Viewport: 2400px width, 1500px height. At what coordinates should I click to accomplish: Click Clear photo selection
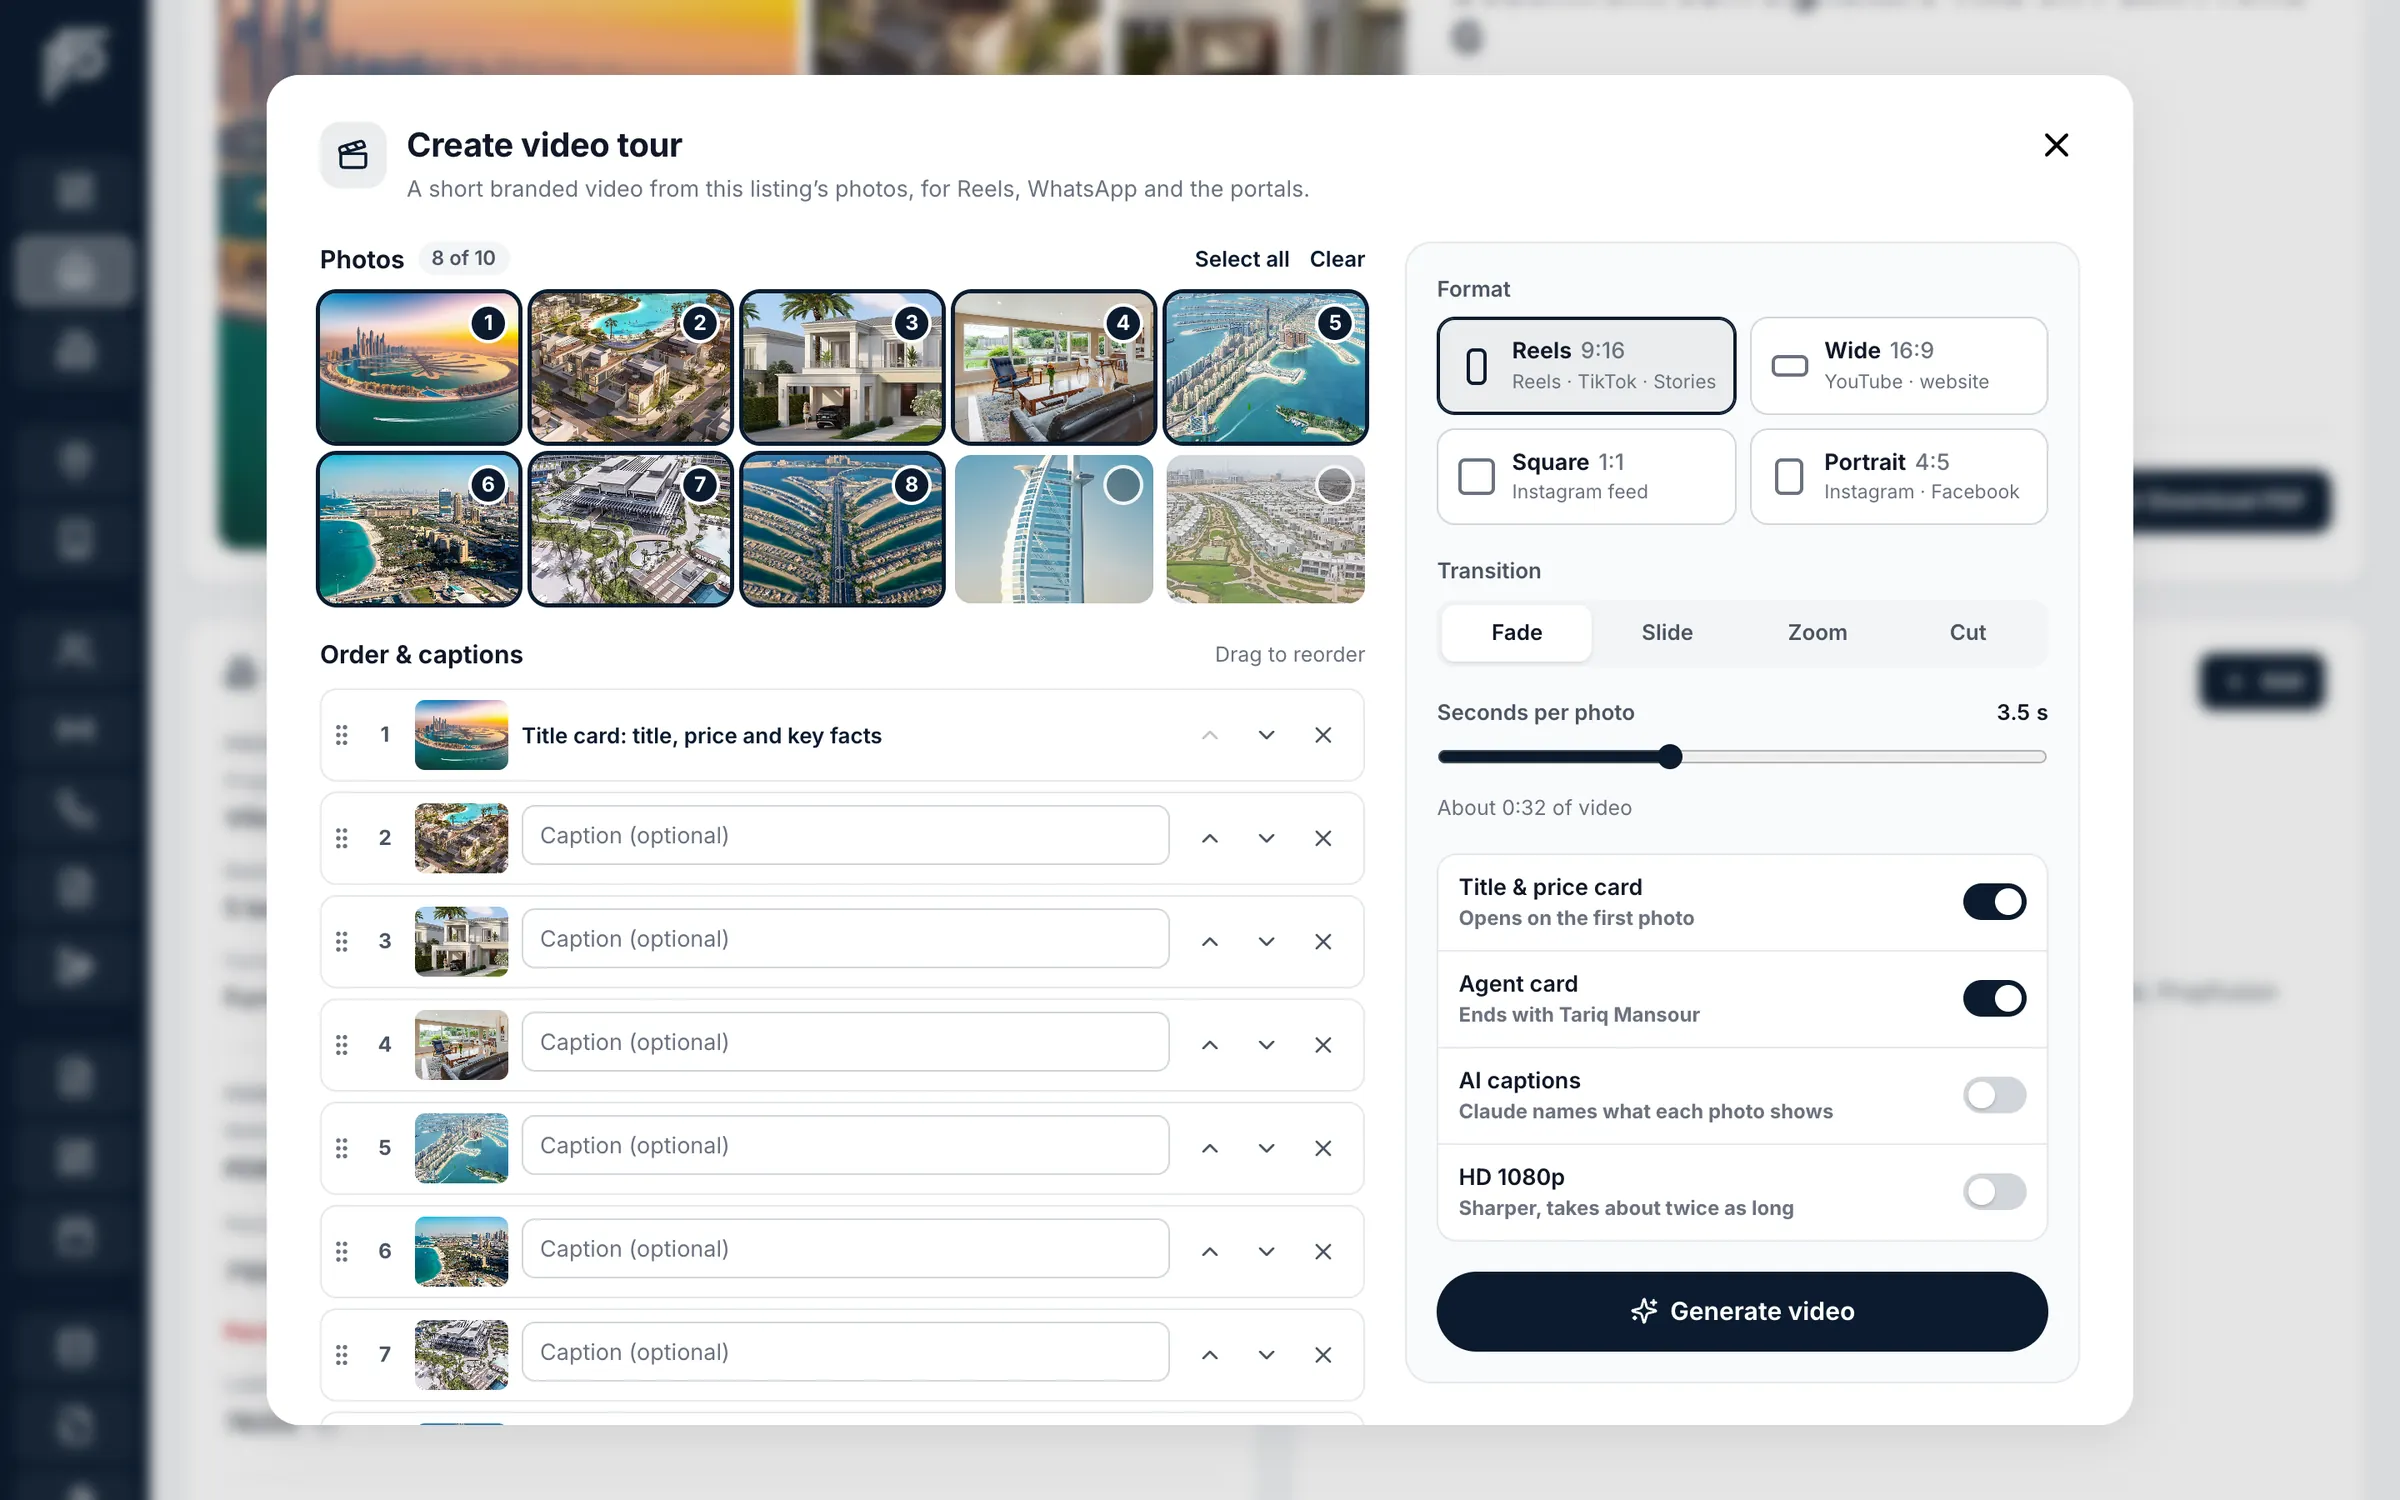[1337, 259]
